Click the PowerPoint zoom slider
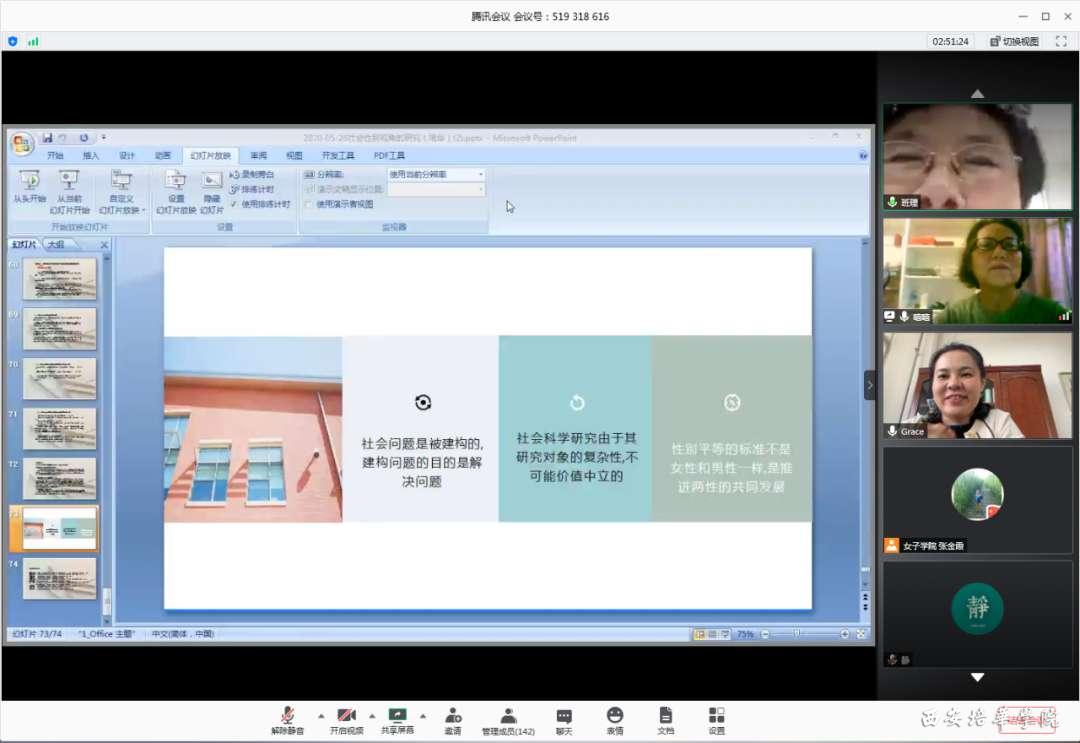Image resolution: width=1080 pixels, height=743 pixels. pos(798,634)
